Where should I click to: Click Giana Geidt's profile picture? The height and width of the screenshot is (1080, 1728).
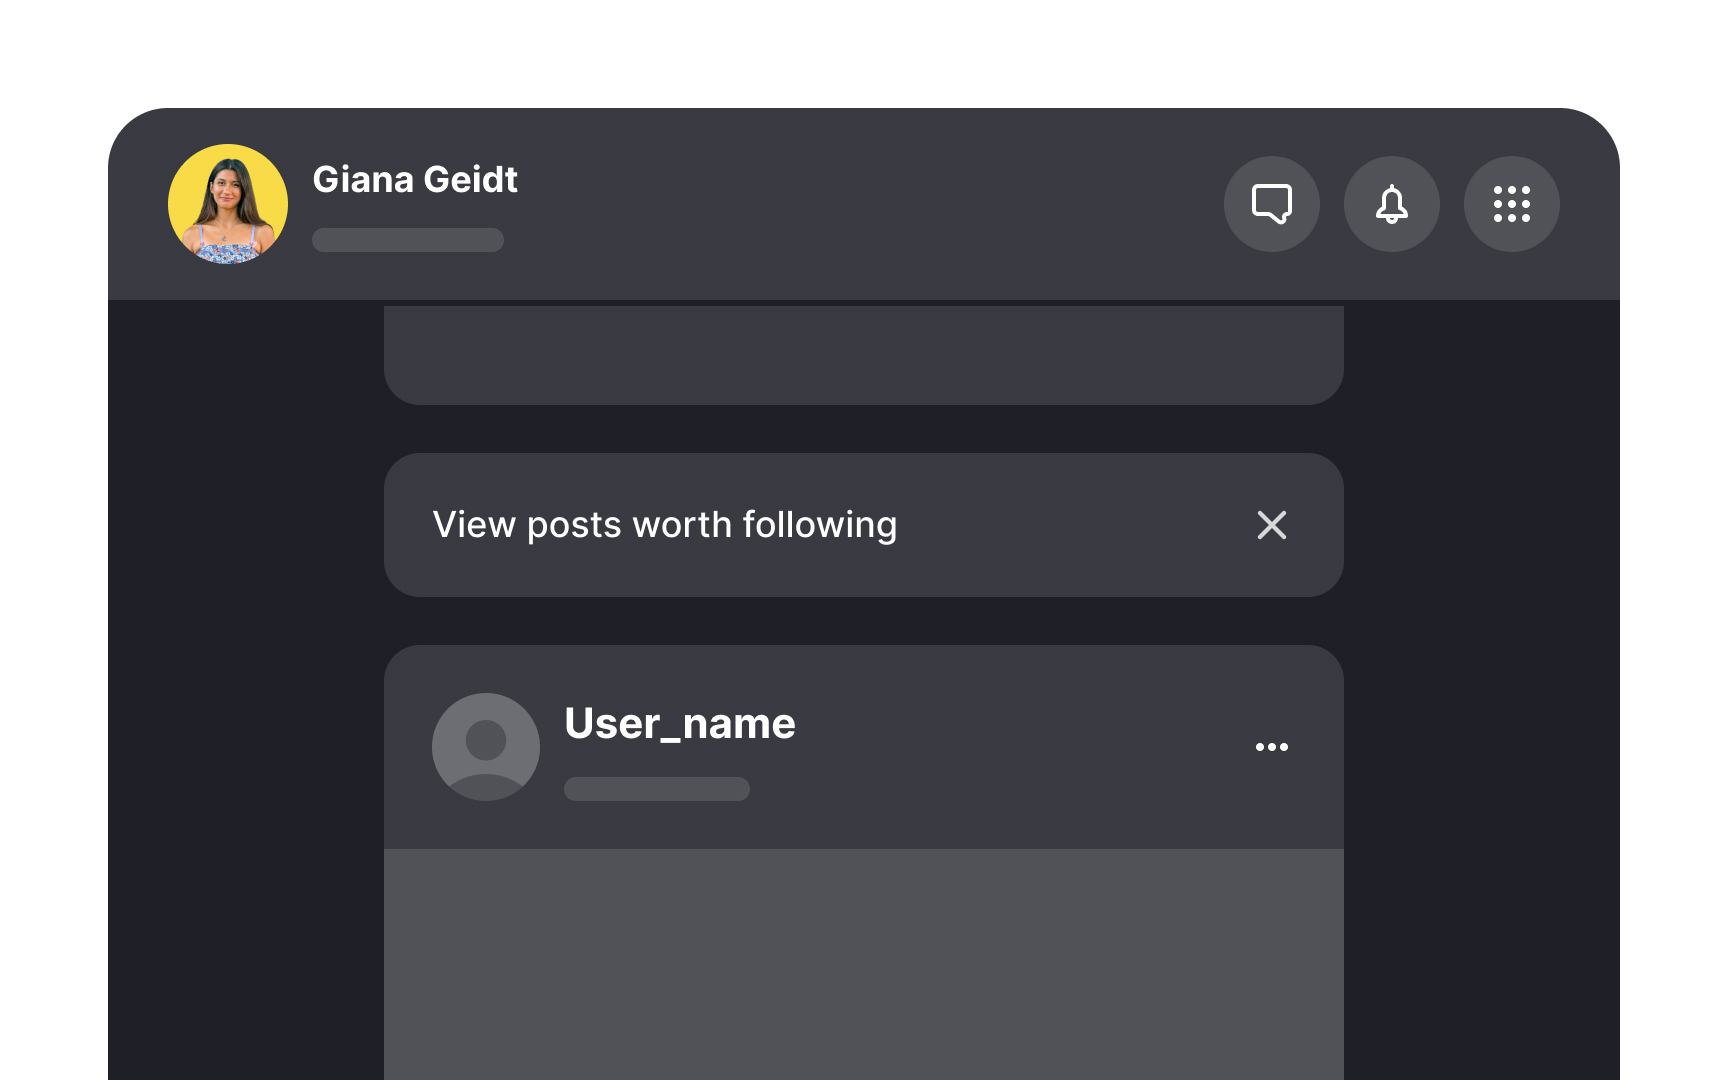pyautogui.click(x=227, y=203)
